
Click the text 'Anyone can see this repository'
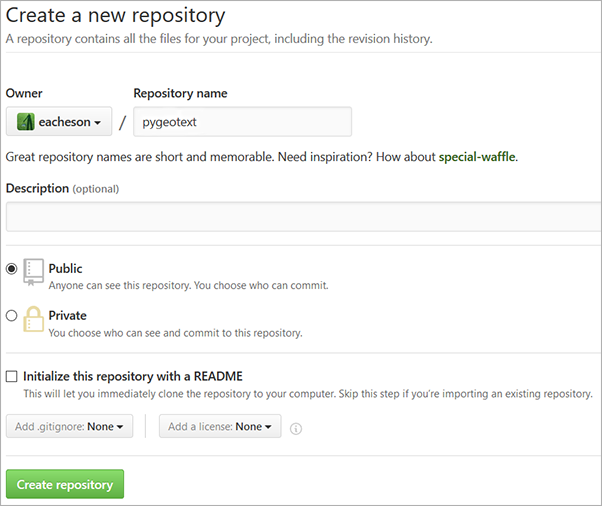pos(119,285)
